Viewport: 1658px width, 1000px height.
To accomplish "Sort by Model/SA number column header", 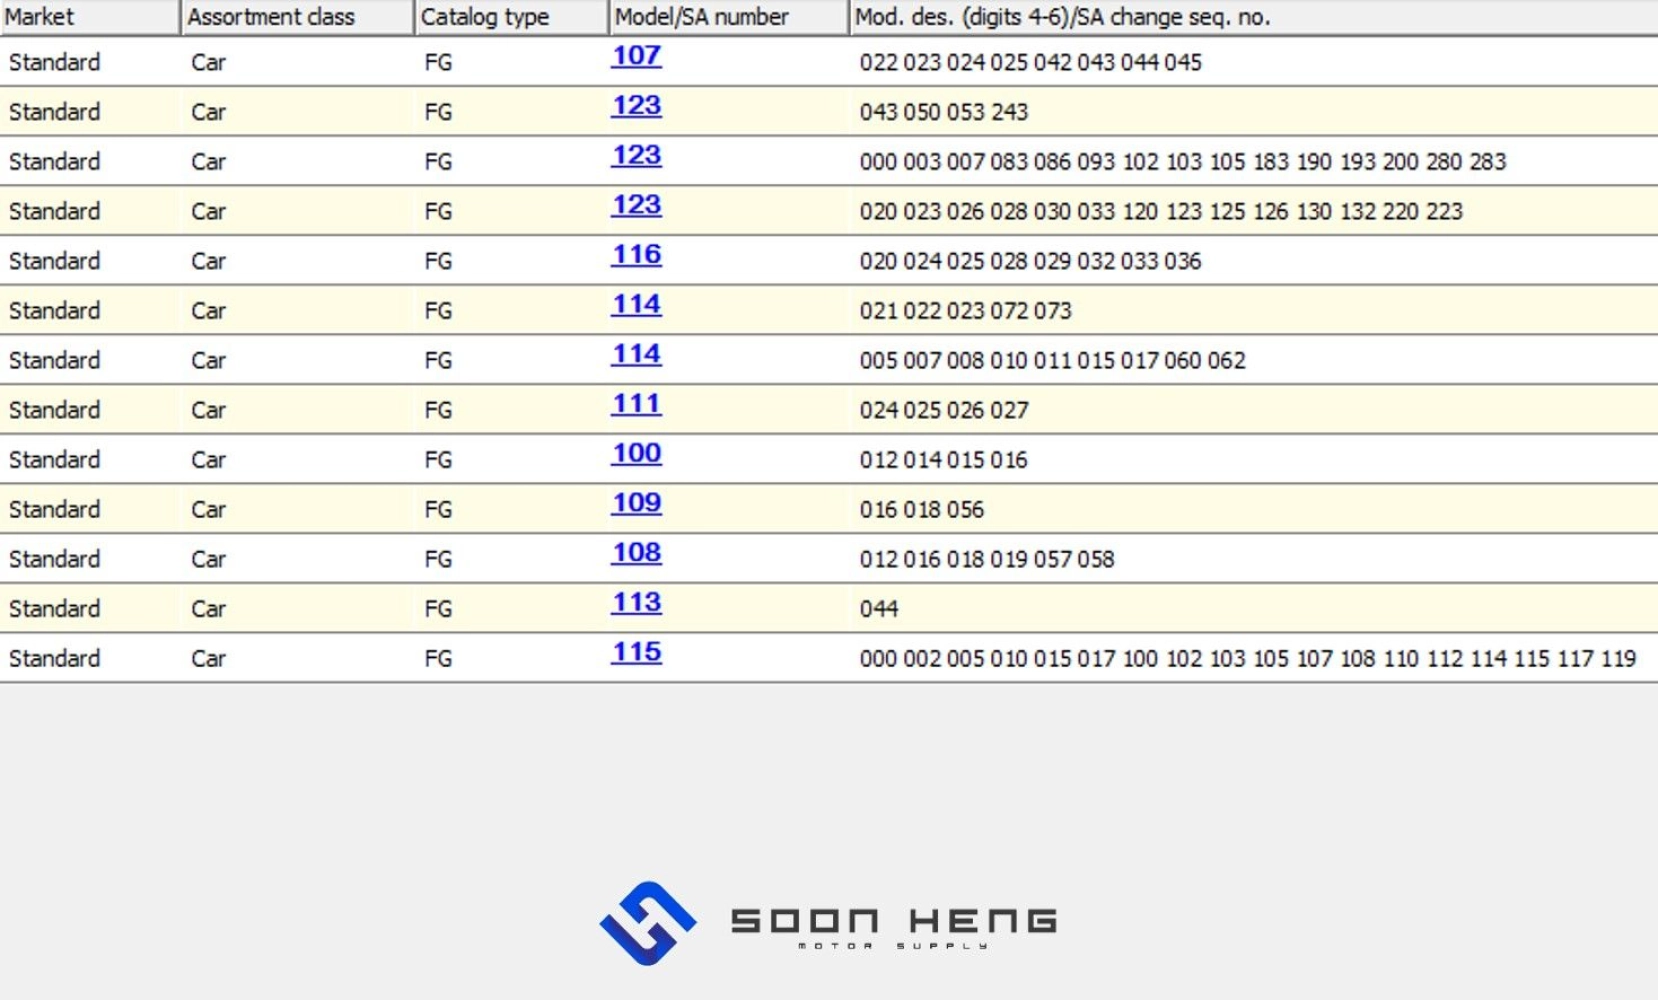I will (729, 17).
